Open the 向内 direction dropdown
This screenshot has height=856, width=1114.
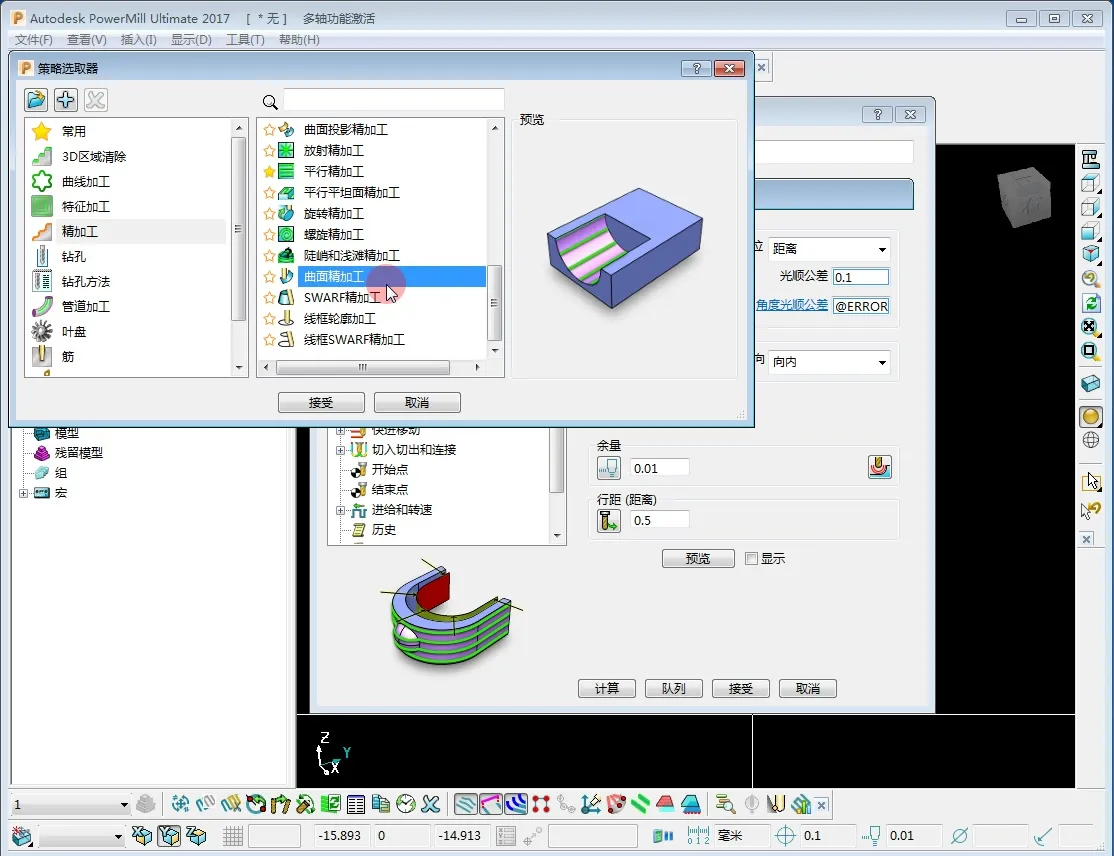coord(828,362)
